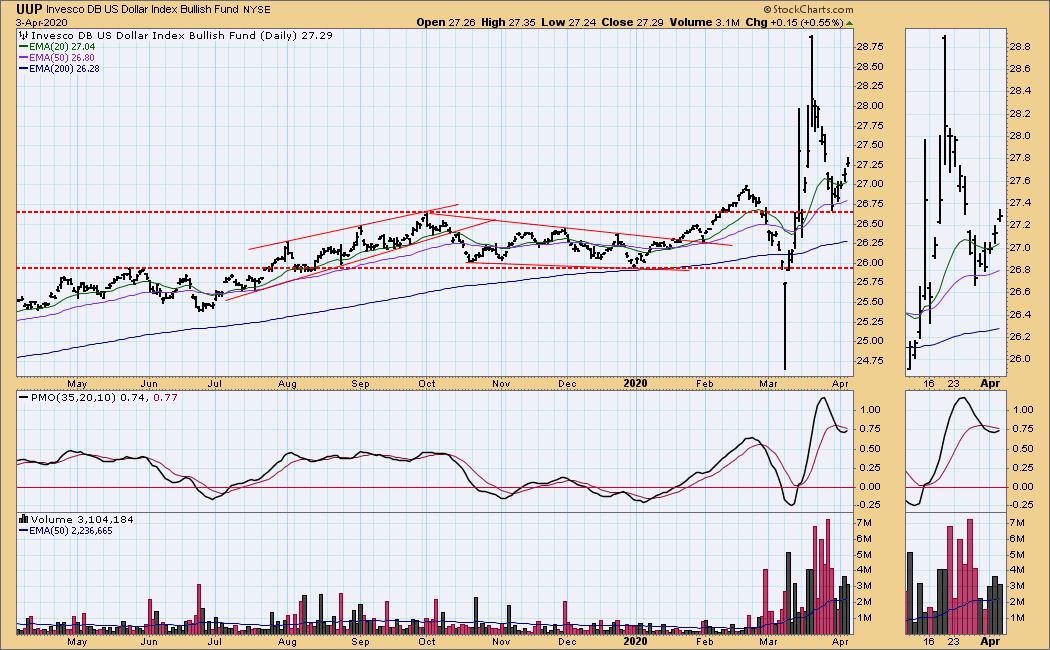Click the 2020 label under the volume panel

635,641
